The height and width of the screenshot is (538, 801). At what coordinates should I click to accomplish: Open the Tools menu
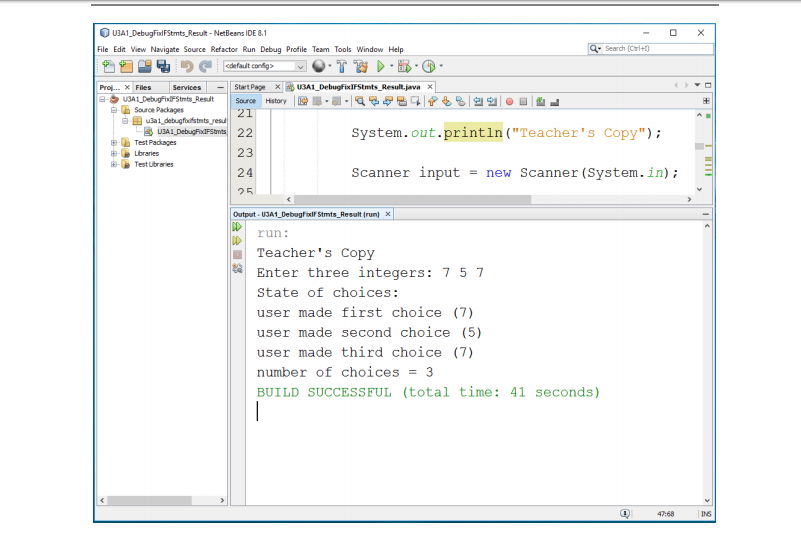(343, 49)
